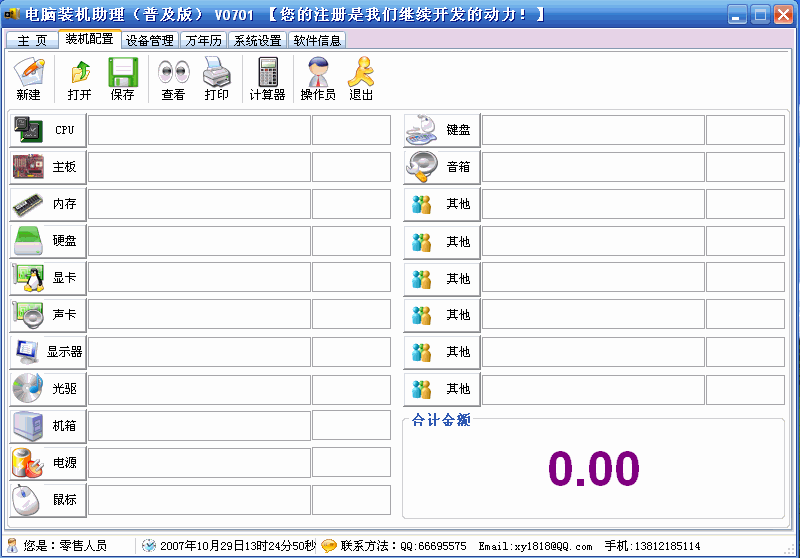The width and height of the screenshot is (800, 558).
Task: Switch to the 万年历 calendar tab
Action: 204,41
